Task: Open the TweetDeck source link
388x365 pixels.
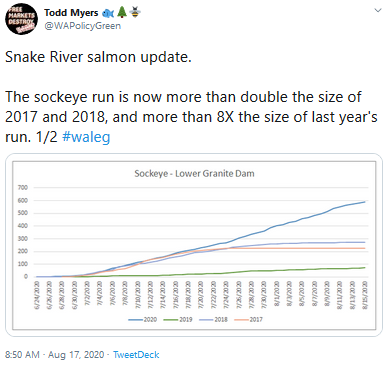Action: point(136,354)
